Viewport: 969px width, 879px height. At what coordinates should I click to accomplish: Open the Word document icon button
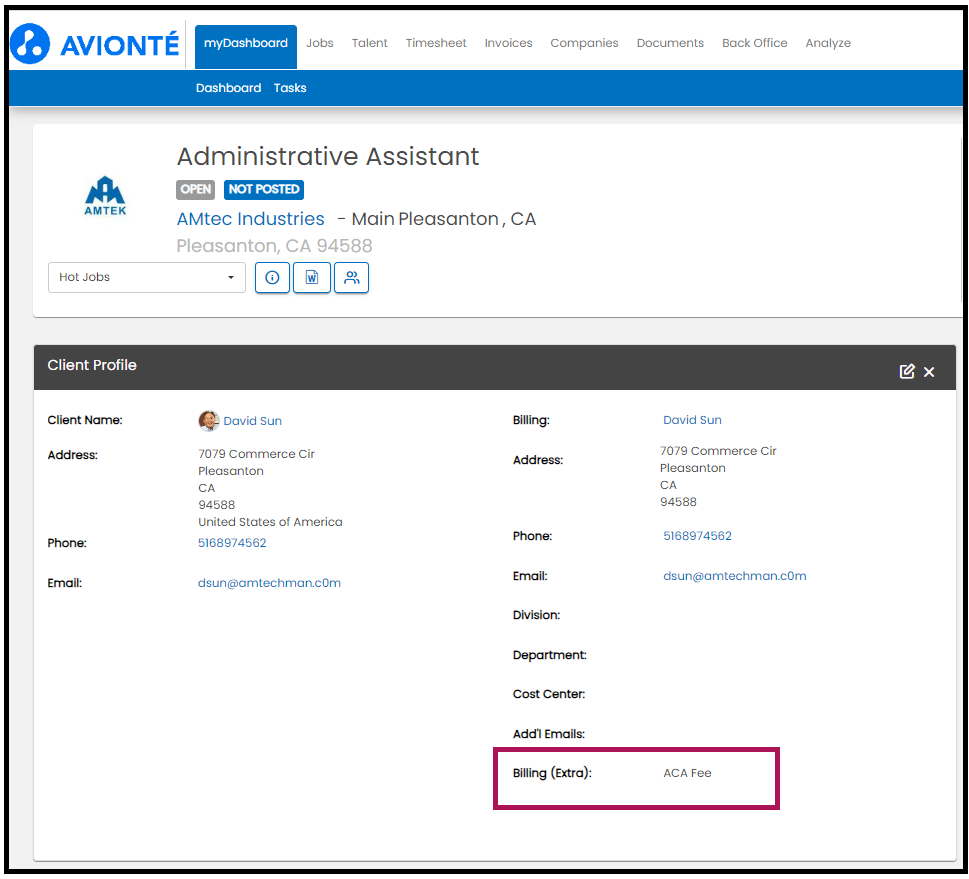click(x=311, y=278)
